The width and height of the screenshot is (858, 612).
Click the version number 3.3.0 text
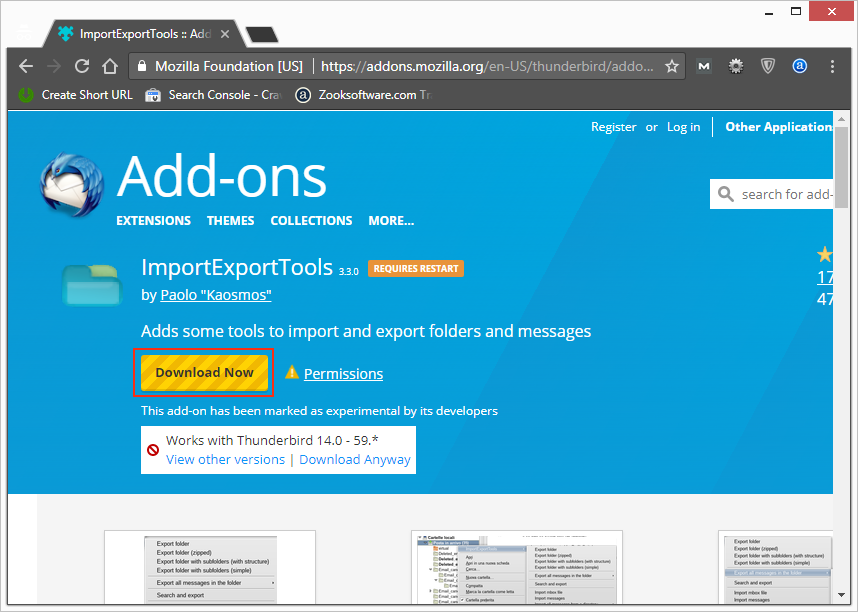click(x=349, y=272)
